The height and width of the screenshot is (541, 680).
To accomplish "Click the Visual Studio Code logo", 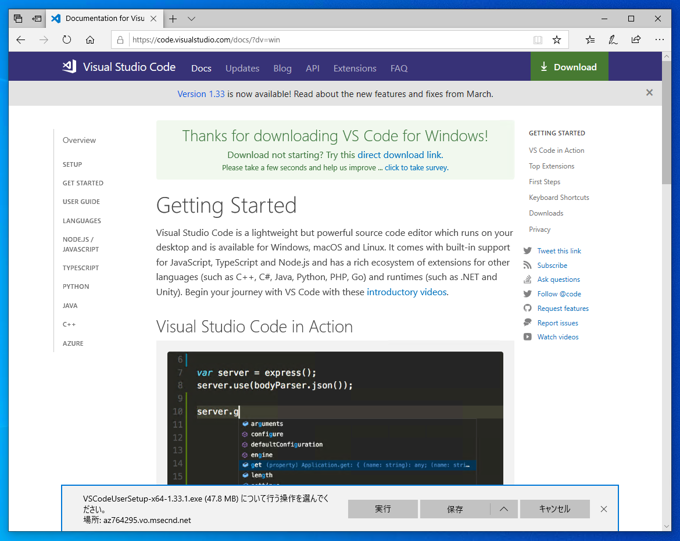I will 119,67.
